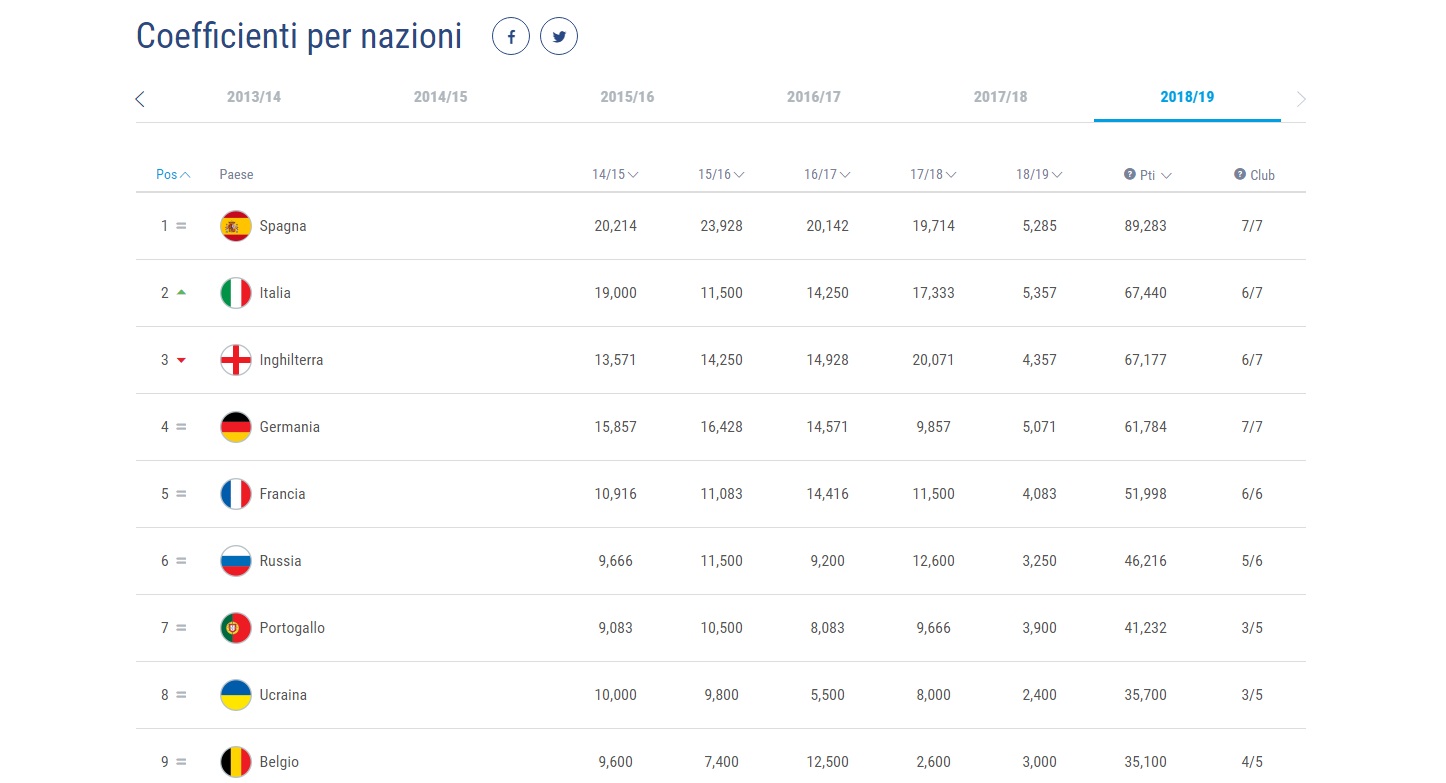Image resolution: width=1446 pixels, height=783 pixels.
Task: Sort by the 14/15 season column
Action: [615, 174]
